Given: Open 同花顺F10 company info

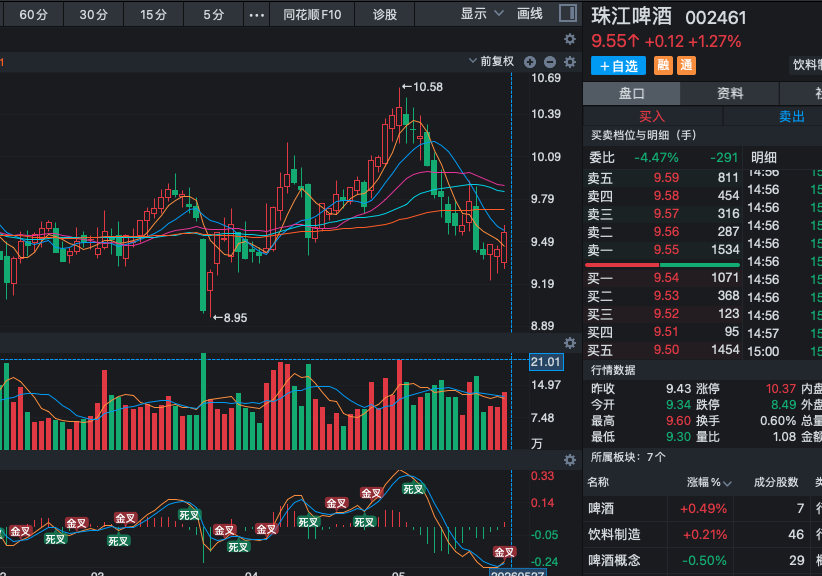Looking at the screenshot, I should point(312,14).
